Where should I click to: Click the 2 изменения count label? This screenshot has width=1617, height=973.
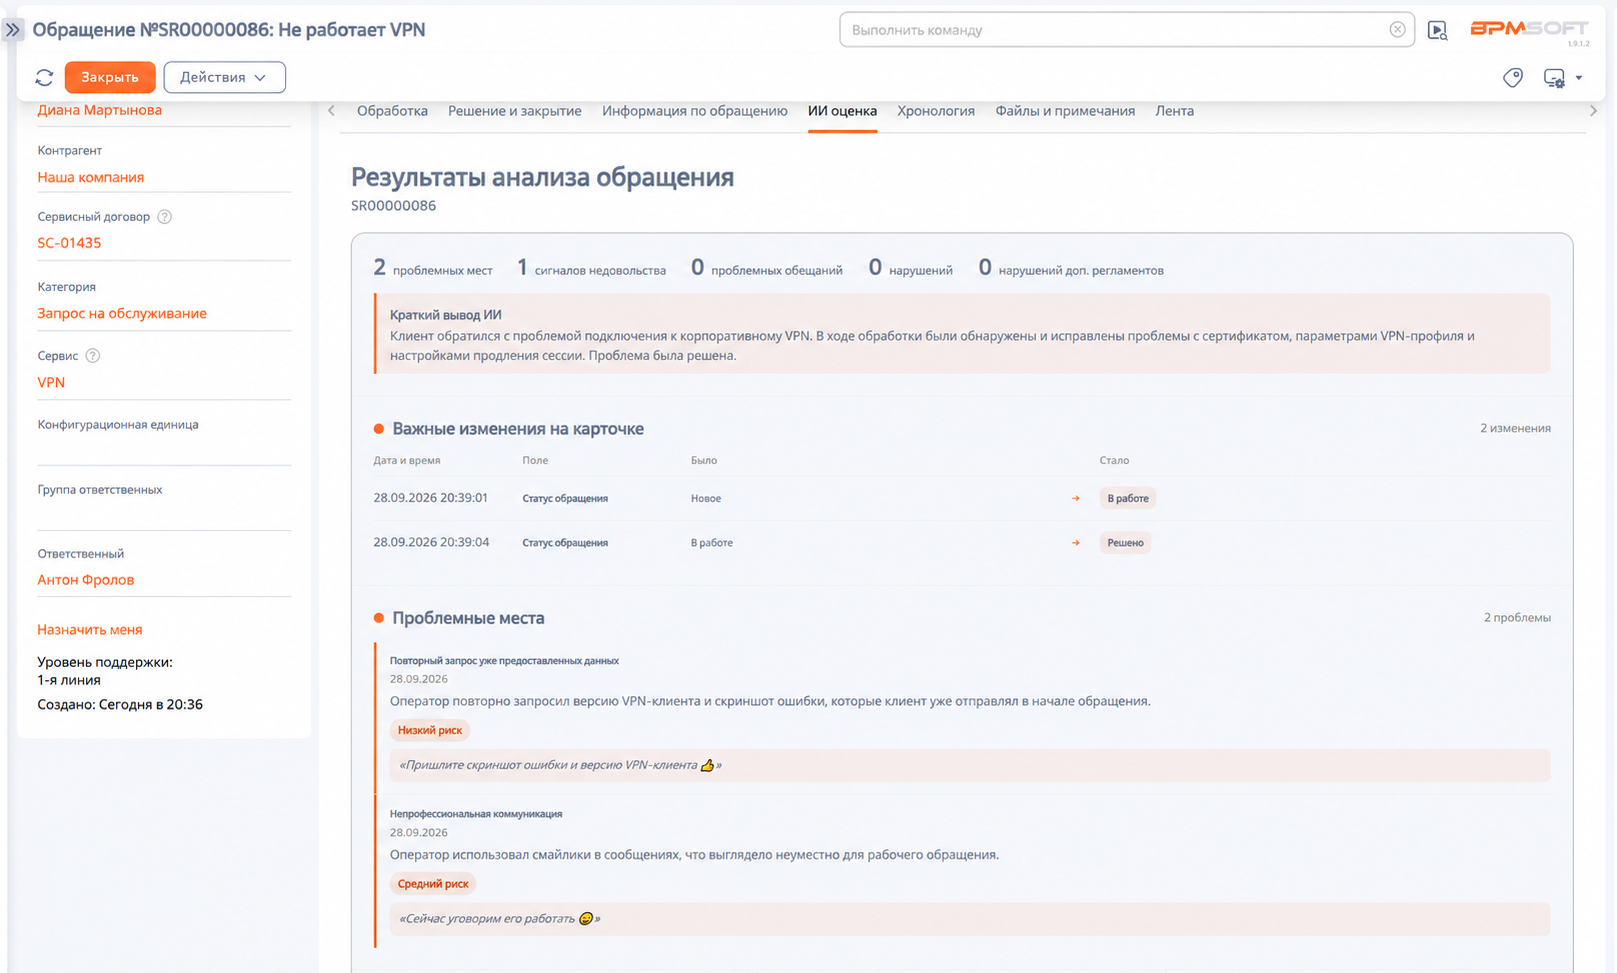coord(1515,428)
